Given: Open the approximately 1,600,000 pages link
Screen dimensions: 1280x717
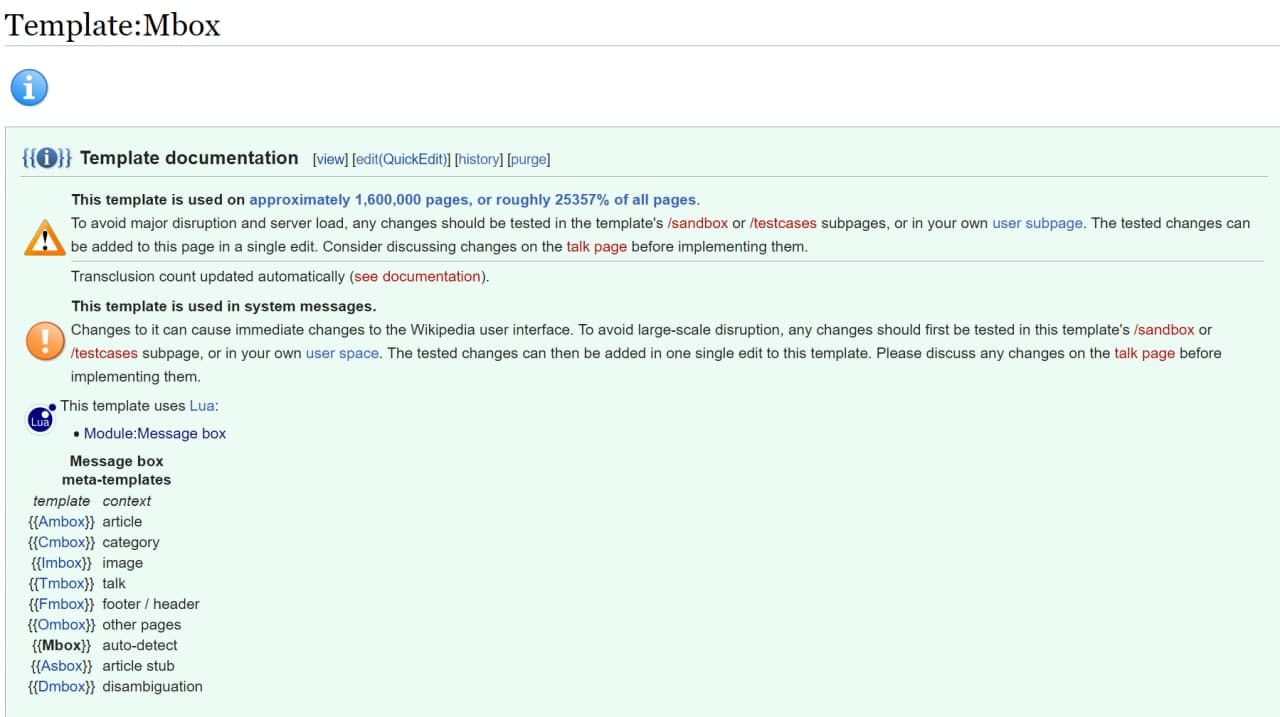Looking at the screenshot, I should click(x=473, y=200).
